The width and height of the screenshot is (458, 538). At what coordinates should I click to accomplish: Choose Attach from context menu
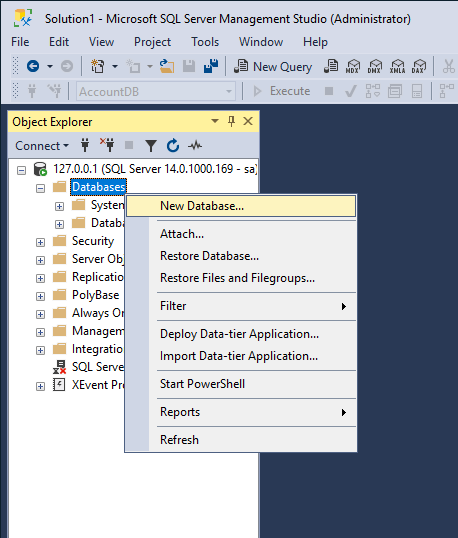pyautogui.click(x=241, y=234)
